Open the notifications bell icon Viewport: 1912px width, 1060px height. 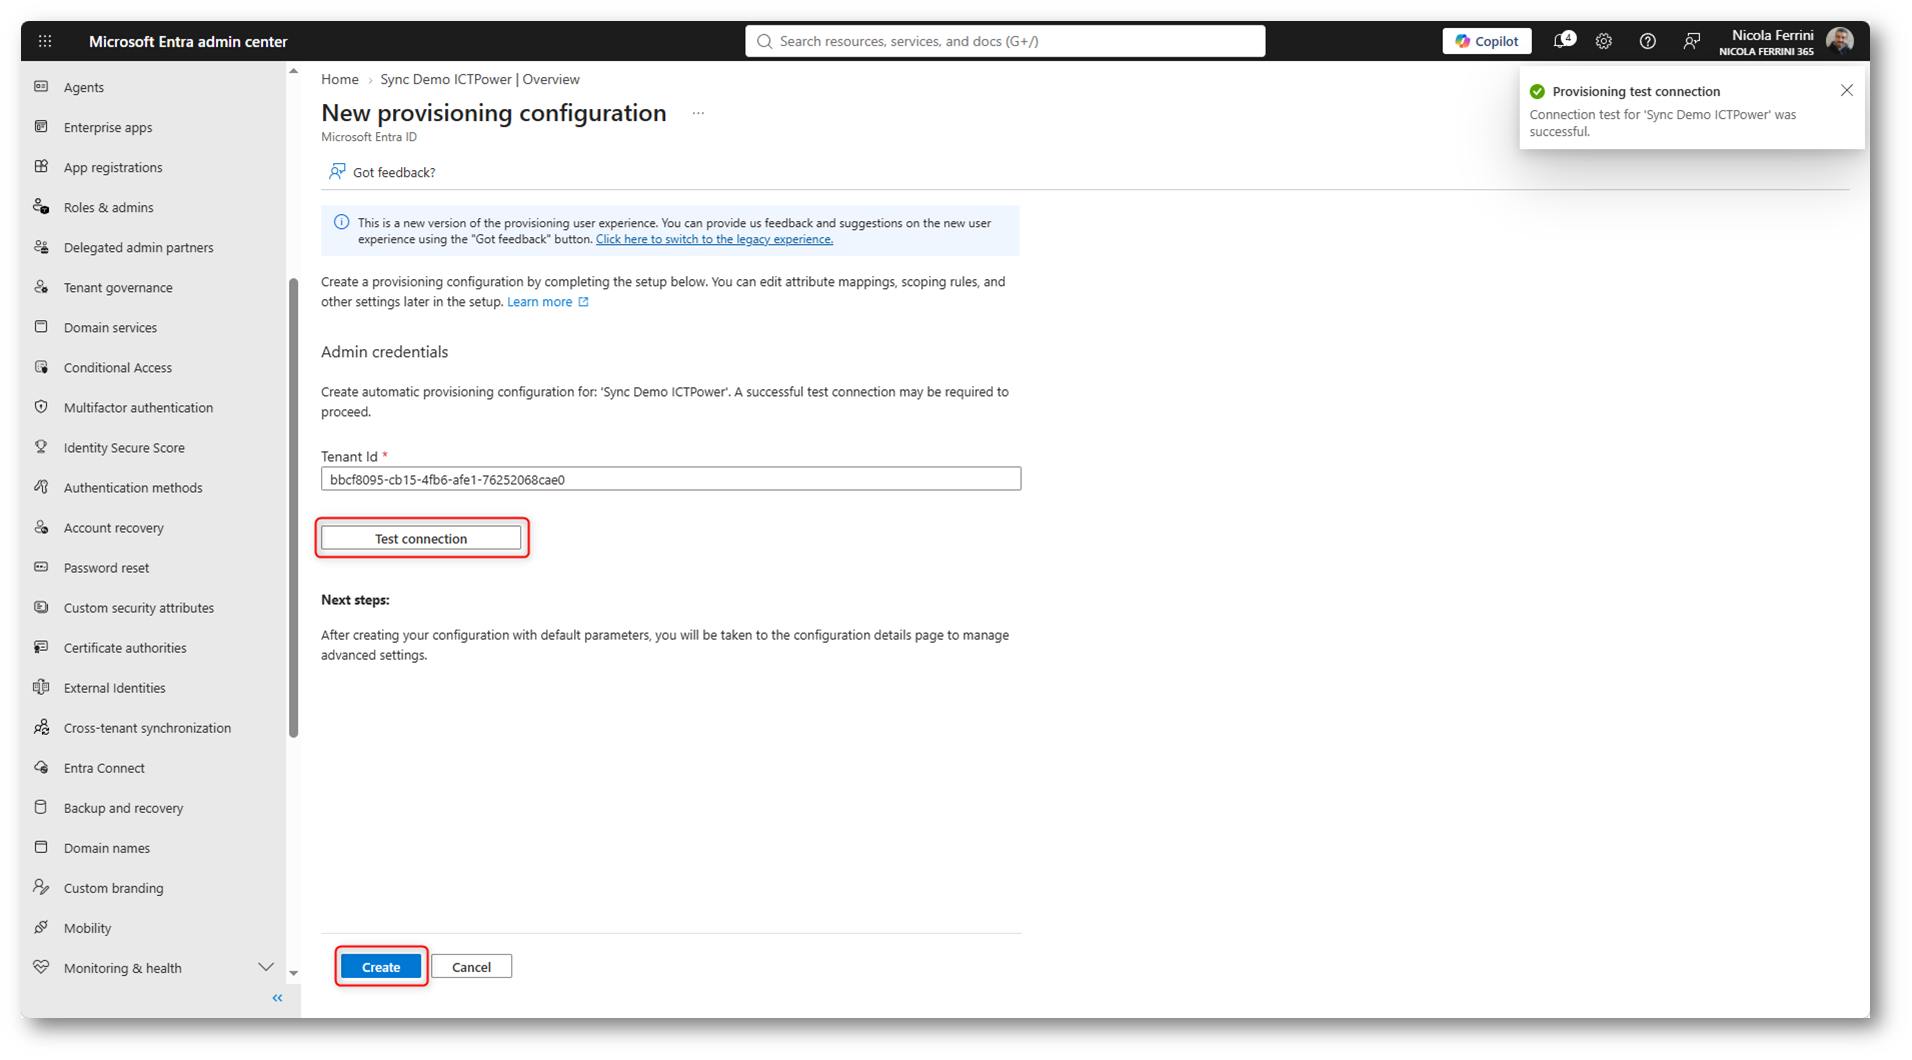[x=1562, y=41]
